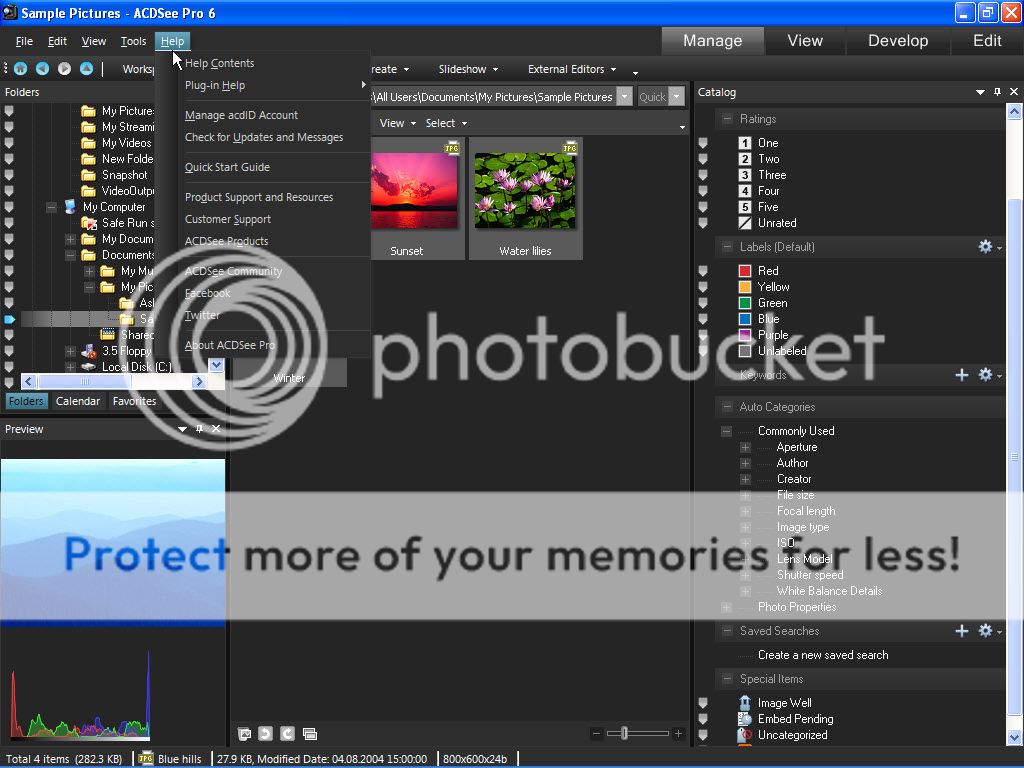Toggle Easy-Select indicator for Image Well
The image size is (1024, 768).
tap(703, 703)
